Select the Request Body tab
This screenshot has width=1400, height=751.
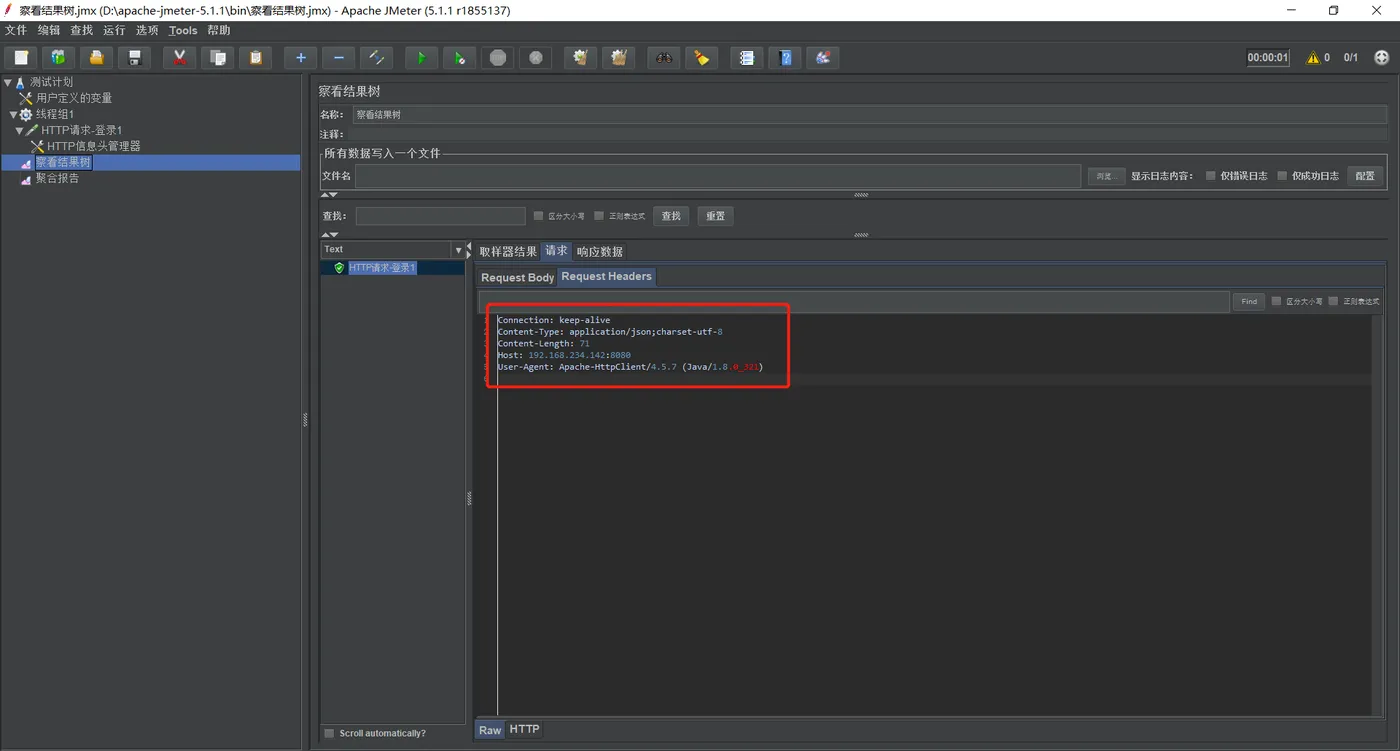coord(517,277)
